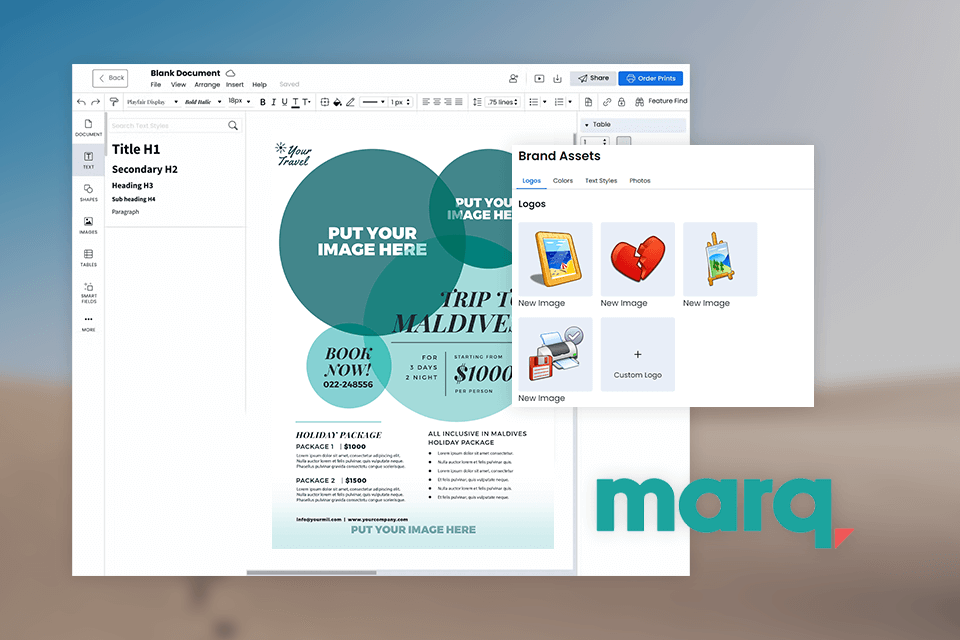Add a Custom Logo
The image size is (960, 640).
[x=637, y=355]
